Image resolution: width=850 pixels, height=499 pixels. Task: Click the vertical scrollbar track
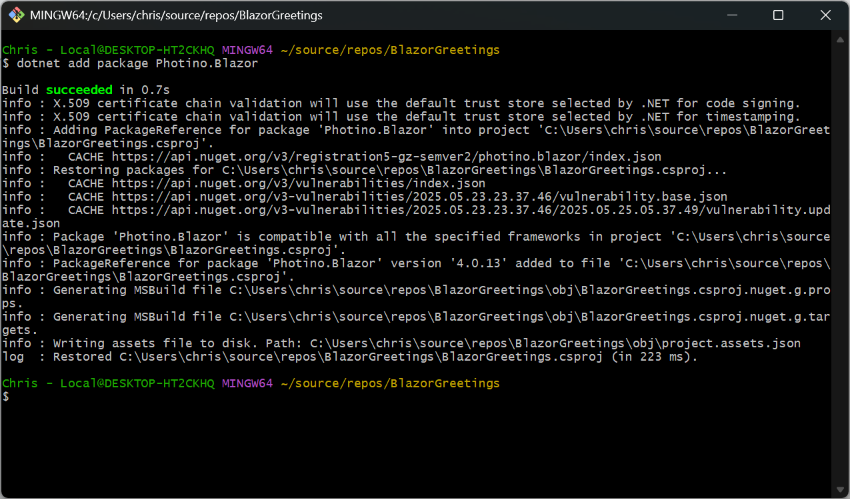click(x=842, y=260)
